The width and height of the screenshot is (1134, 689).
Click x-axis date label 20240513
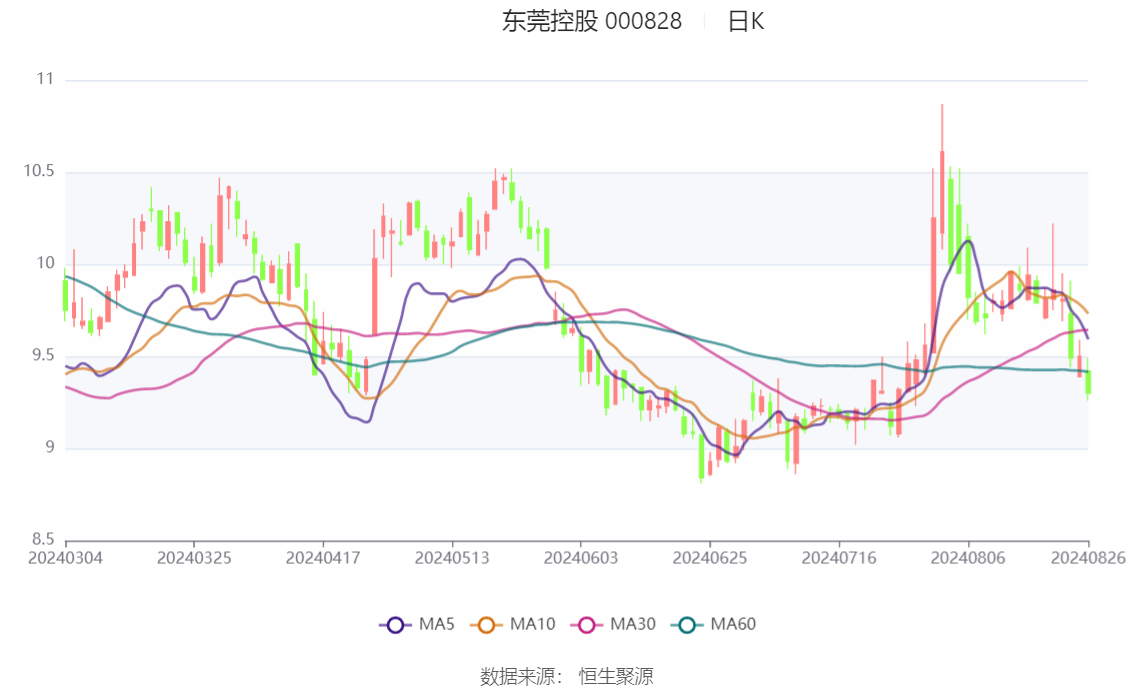452,558
